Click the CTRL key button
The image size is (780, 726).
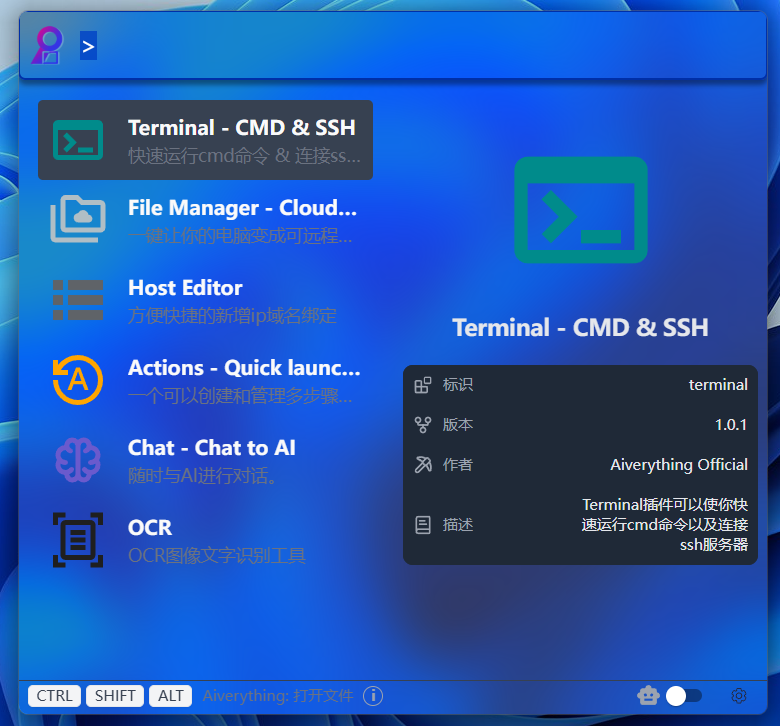(x=54, y=696)
